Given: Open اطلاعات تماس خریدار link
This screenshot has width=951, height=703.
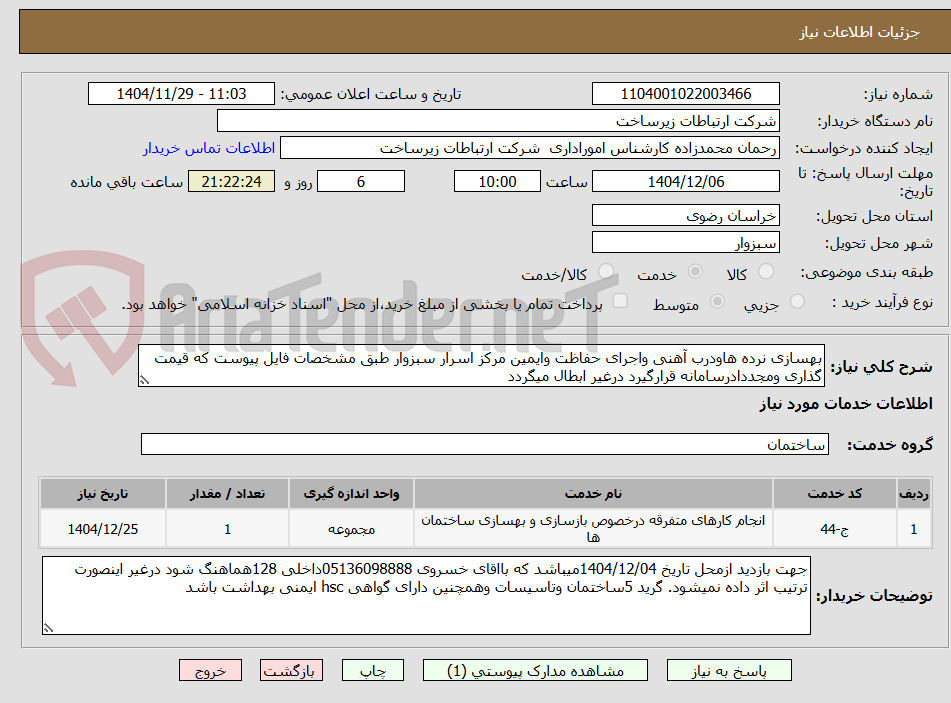Looking at the screenshot, I should [x=209, y=148].
